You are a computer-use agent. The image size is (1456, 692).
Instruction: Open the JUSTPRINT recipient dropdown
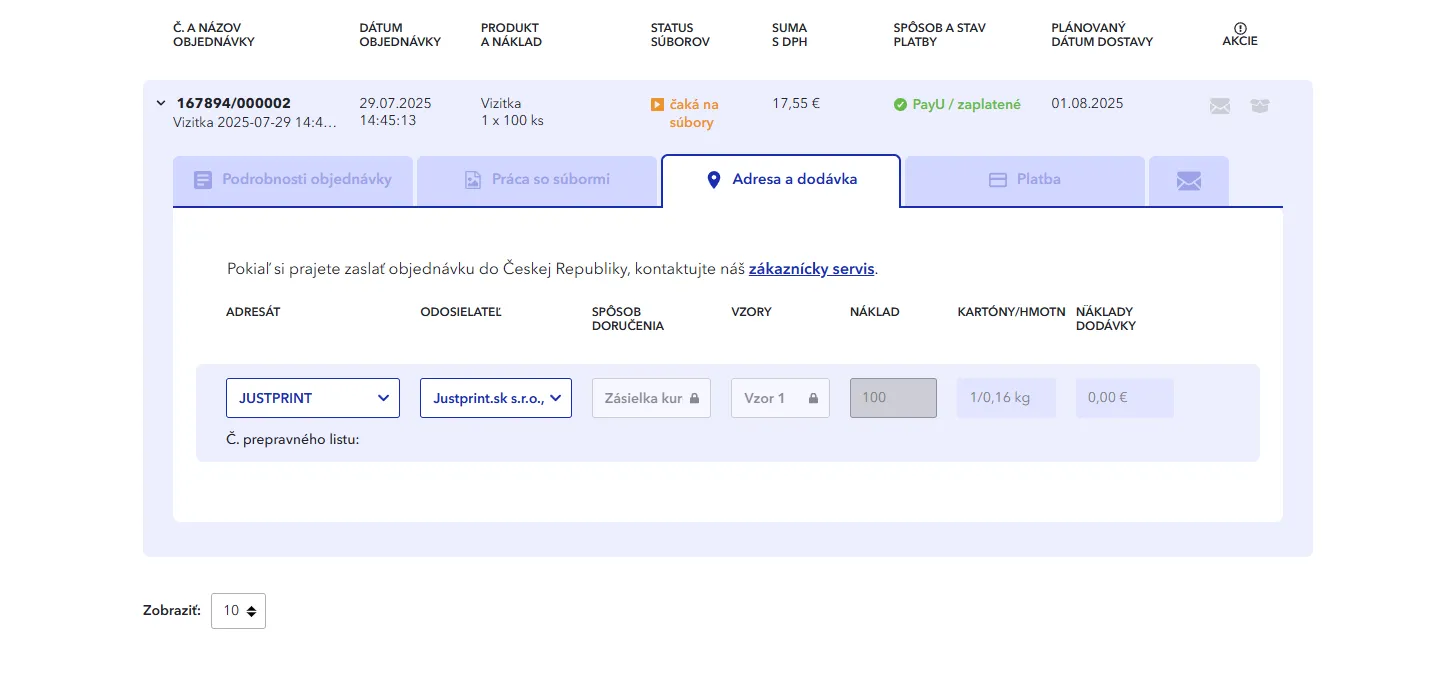(x=313, y=398)
